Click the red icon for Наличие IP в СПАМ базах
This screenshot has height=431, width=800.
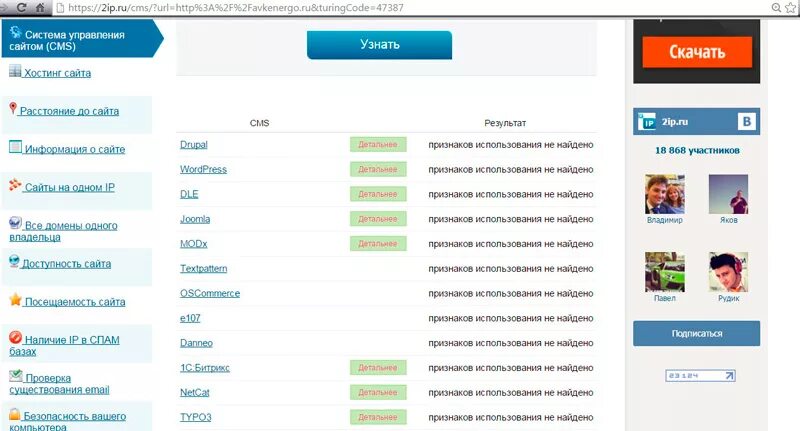click(x=15, y=337)
